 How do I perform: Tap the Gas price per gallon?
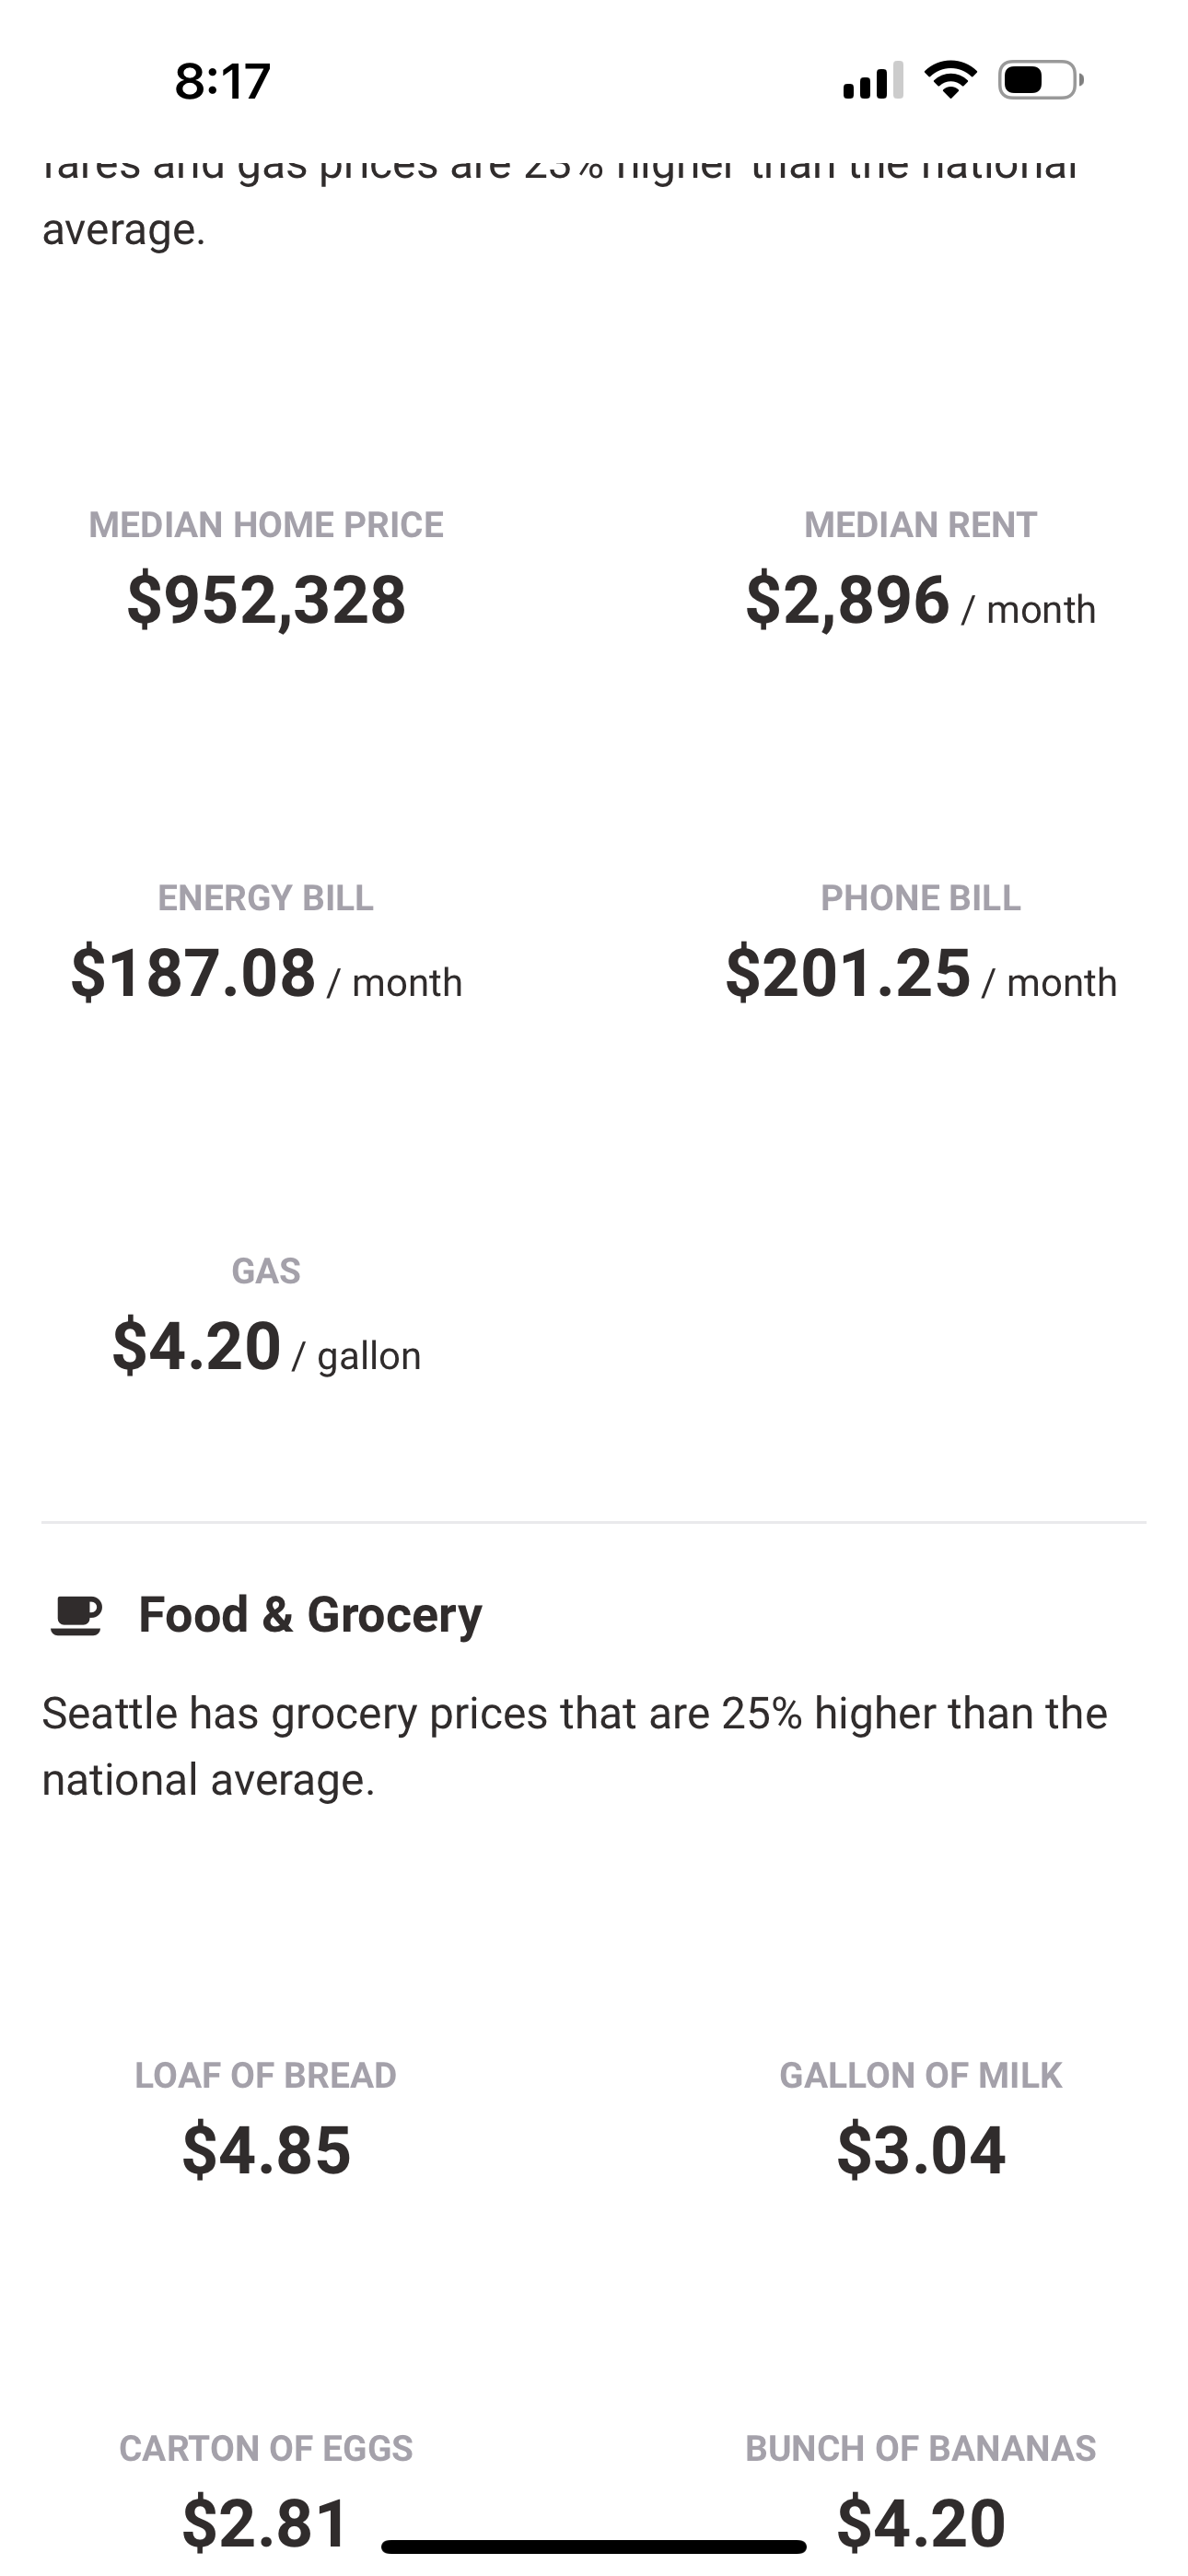click(x=197, y=1346)
